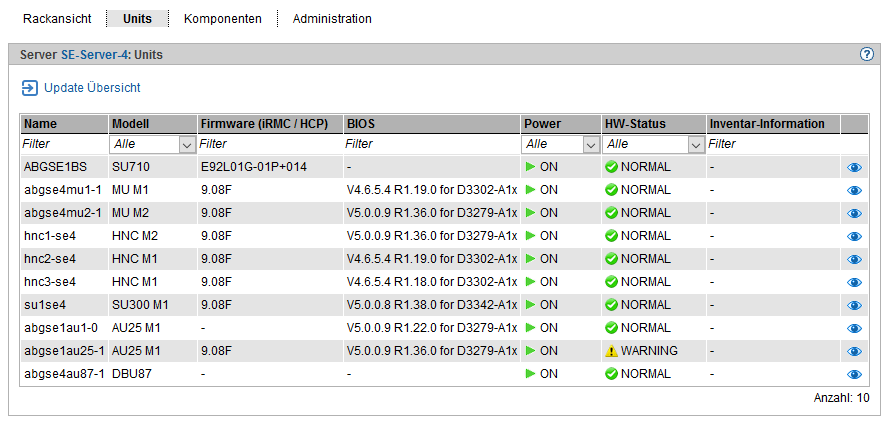Click eye icon for abgse1au1-0 row
891x428 pixels.
pos(854,328)
